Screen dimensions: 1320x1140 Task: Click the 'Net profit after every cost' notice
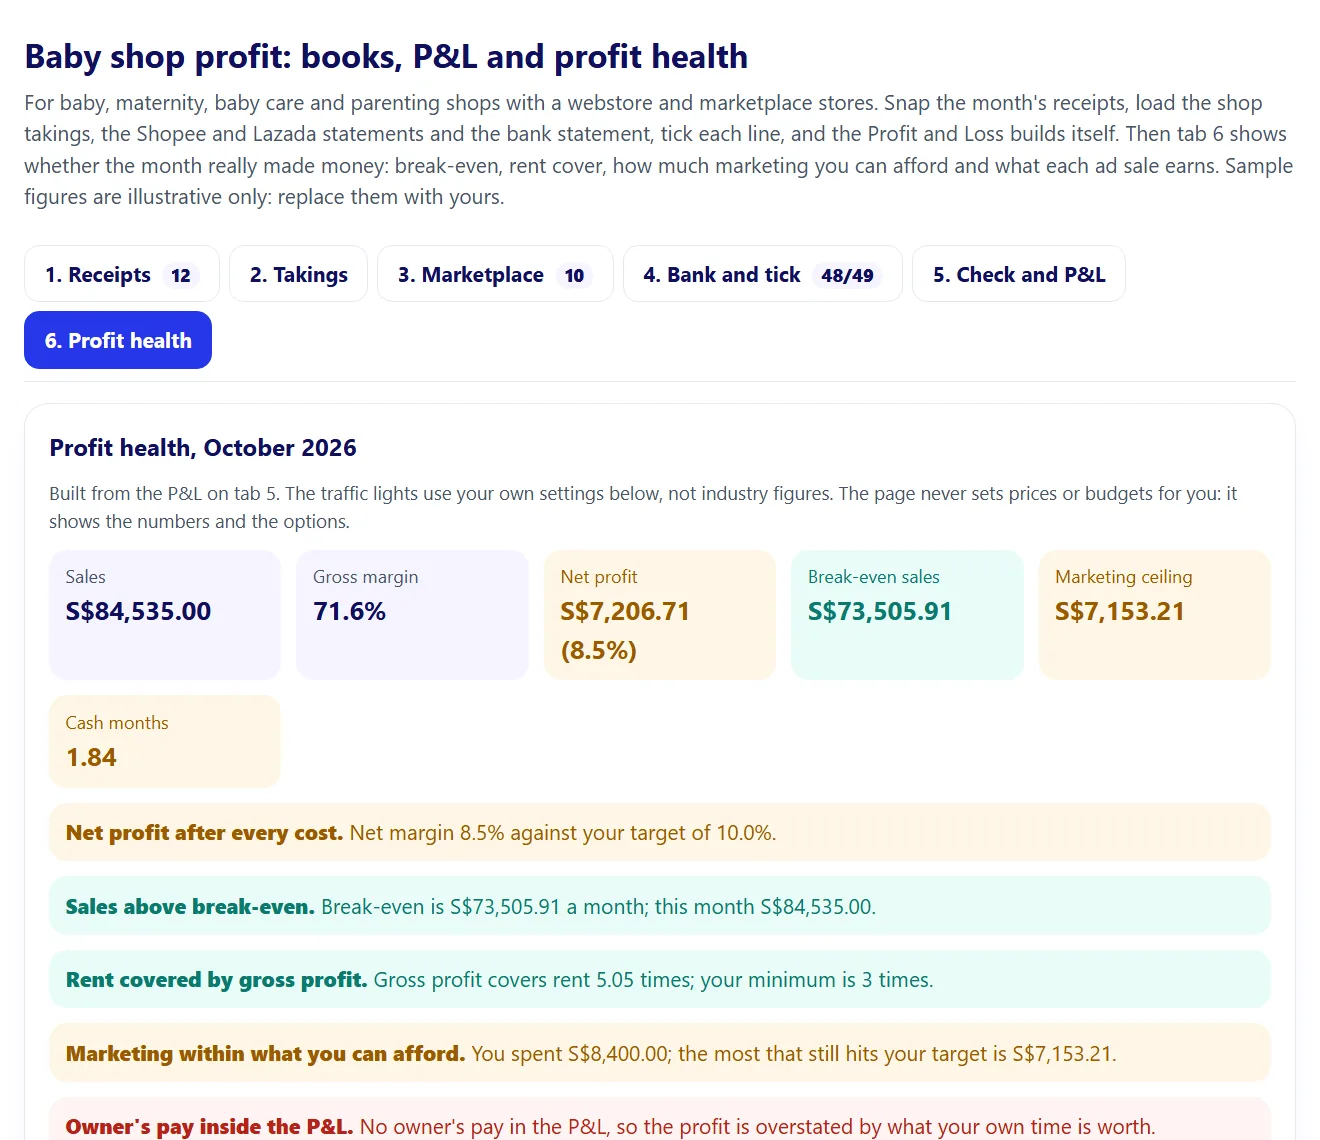(x=660, y=832)
